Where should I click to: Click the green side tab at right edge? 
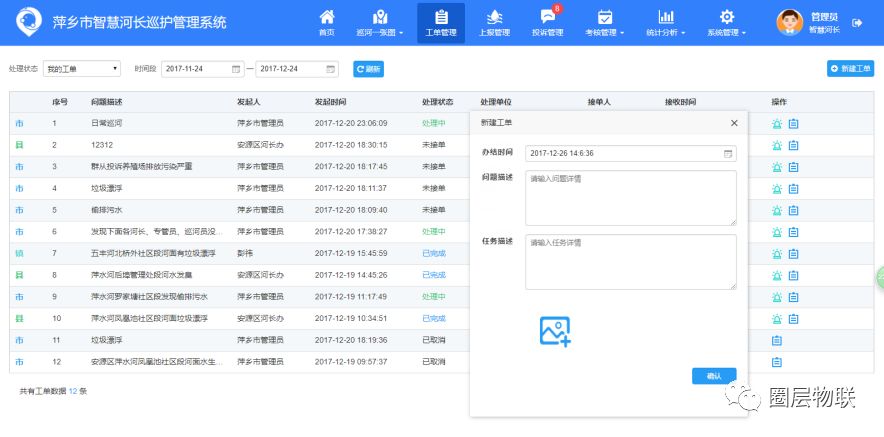[880, 277]
